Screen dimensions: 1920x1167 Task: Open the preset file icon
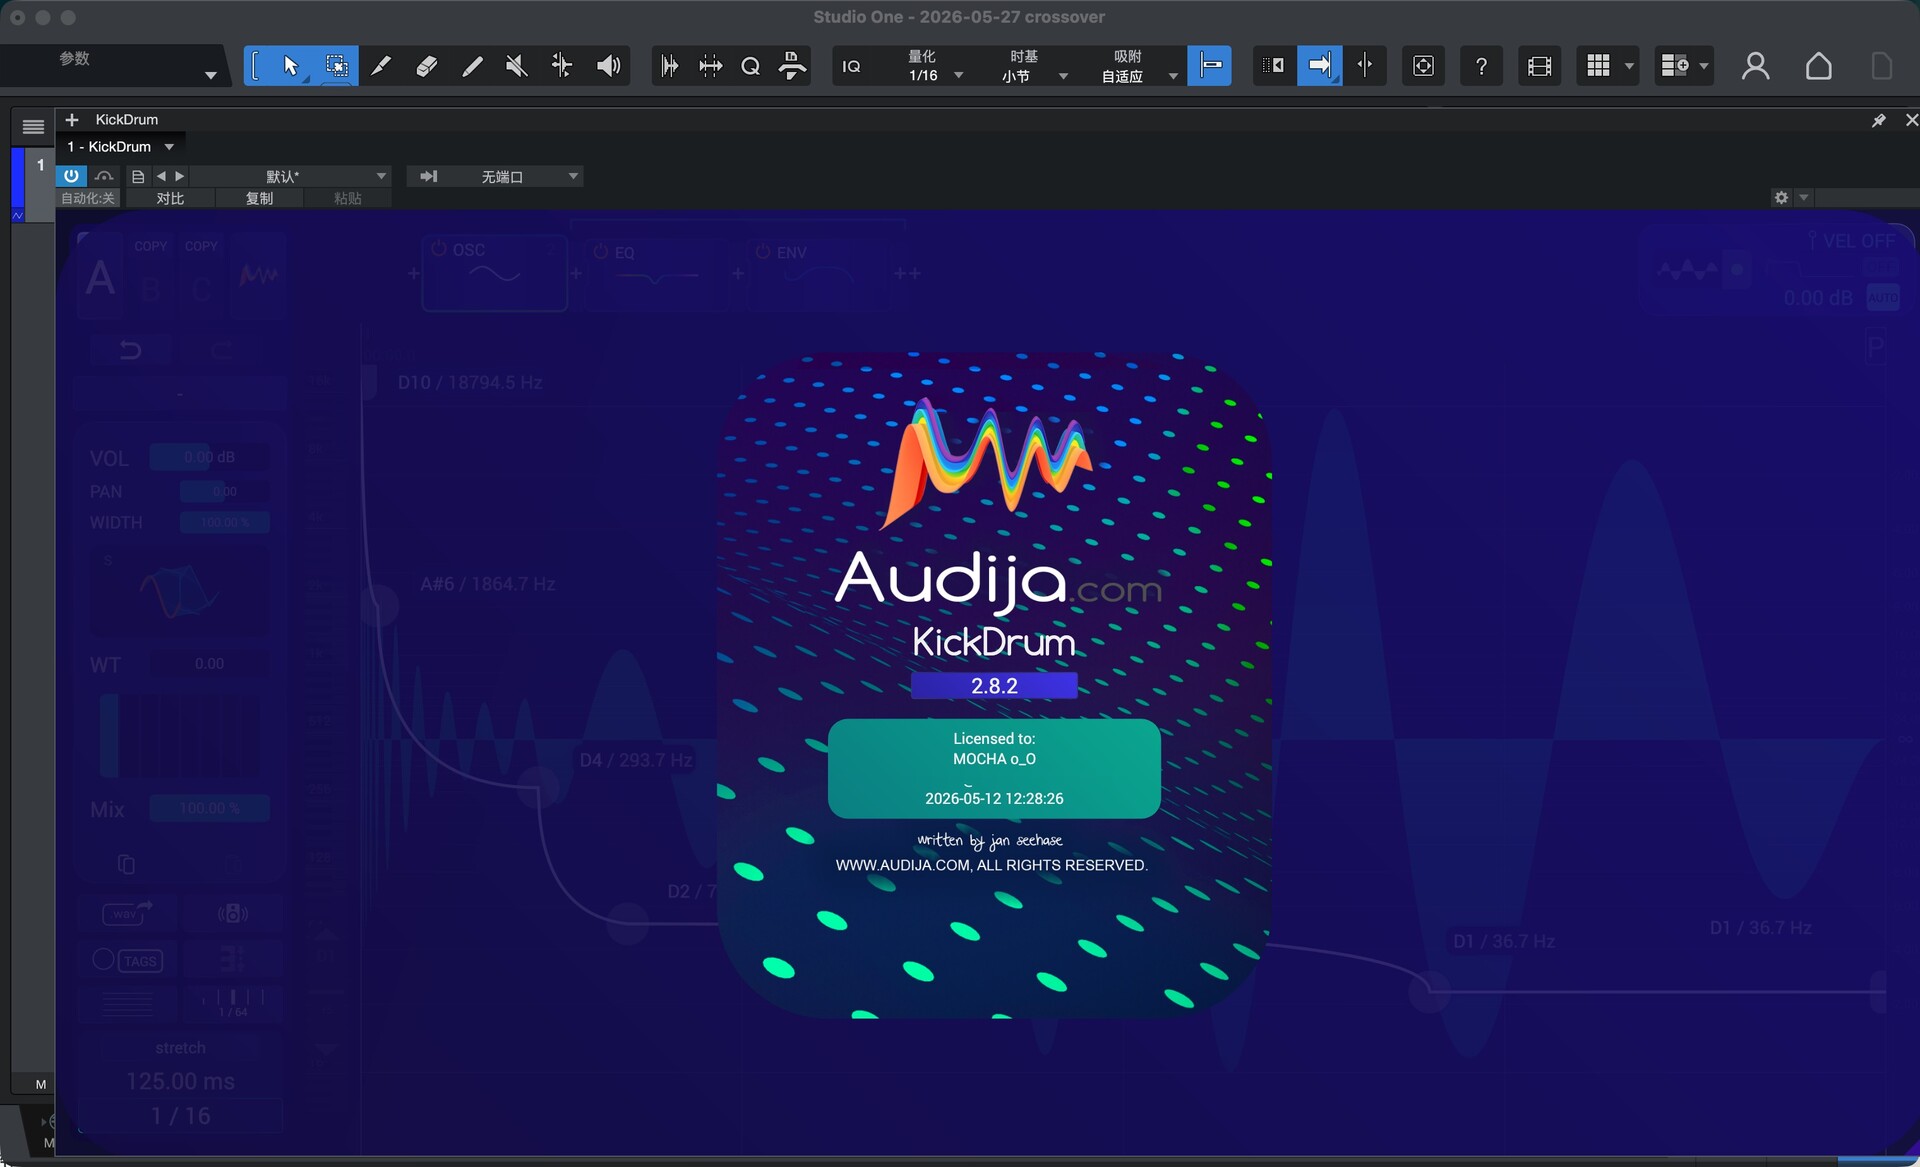[x=138, y=176]
